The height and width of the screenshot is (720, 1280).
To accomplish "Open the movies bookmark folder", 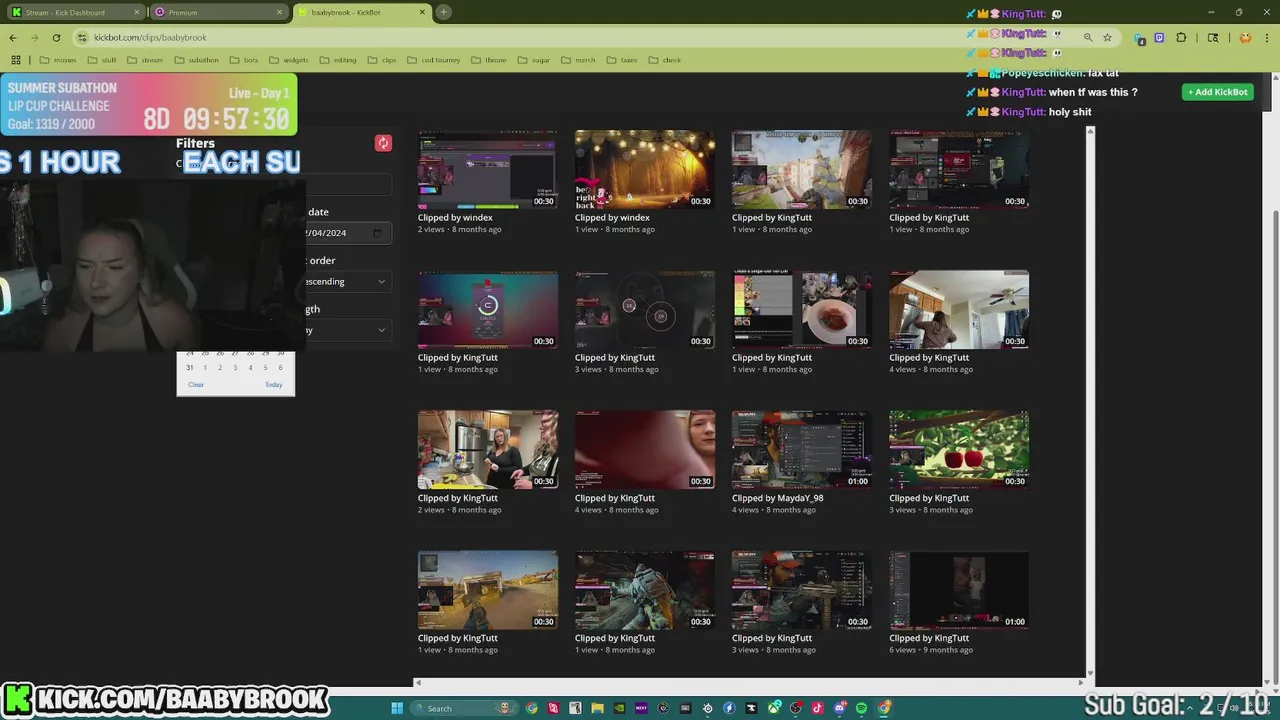I will [58, 60].
